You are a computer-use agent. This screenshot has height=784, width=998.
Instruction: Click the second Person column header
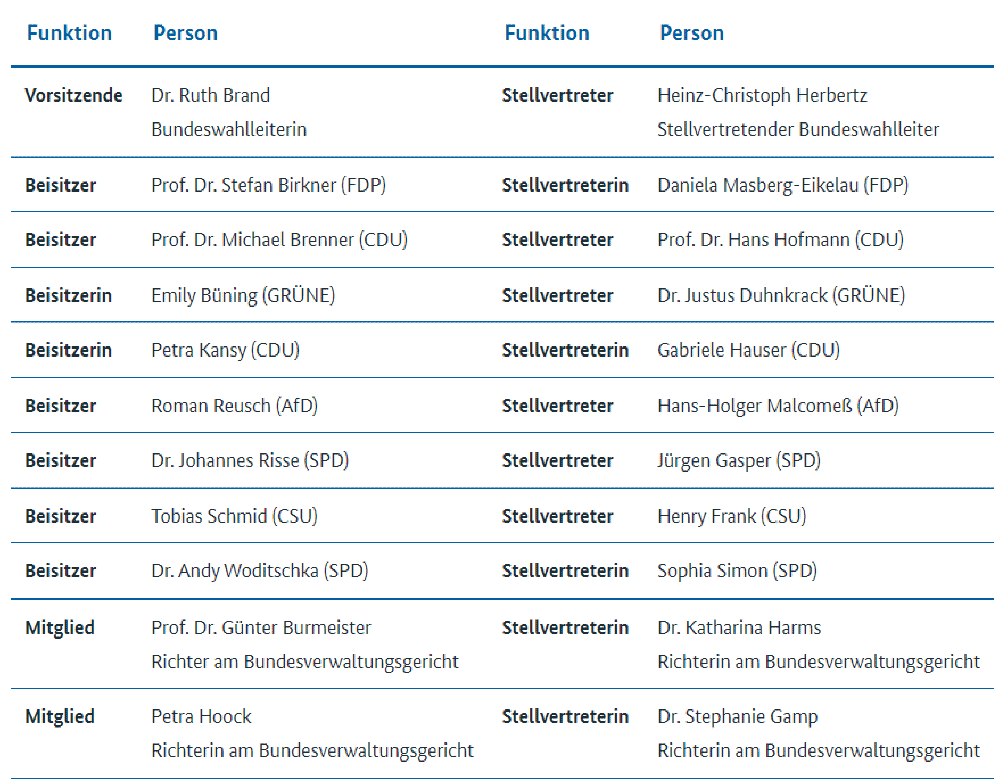pyautogui.click(x=692, y=33)
